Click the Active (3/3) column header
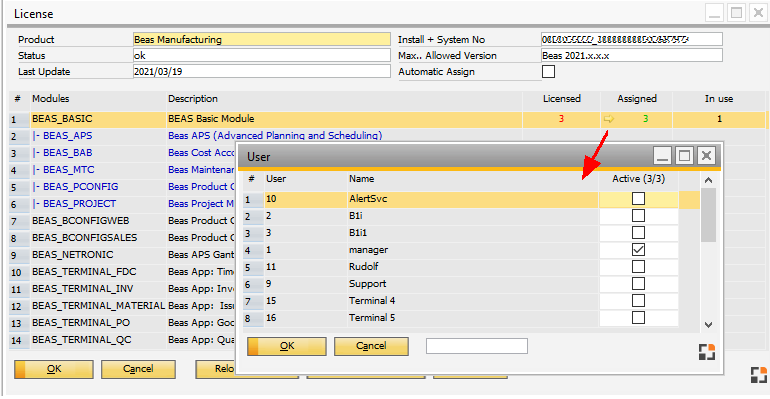770x399 pixels. click(x=638, y=179)
